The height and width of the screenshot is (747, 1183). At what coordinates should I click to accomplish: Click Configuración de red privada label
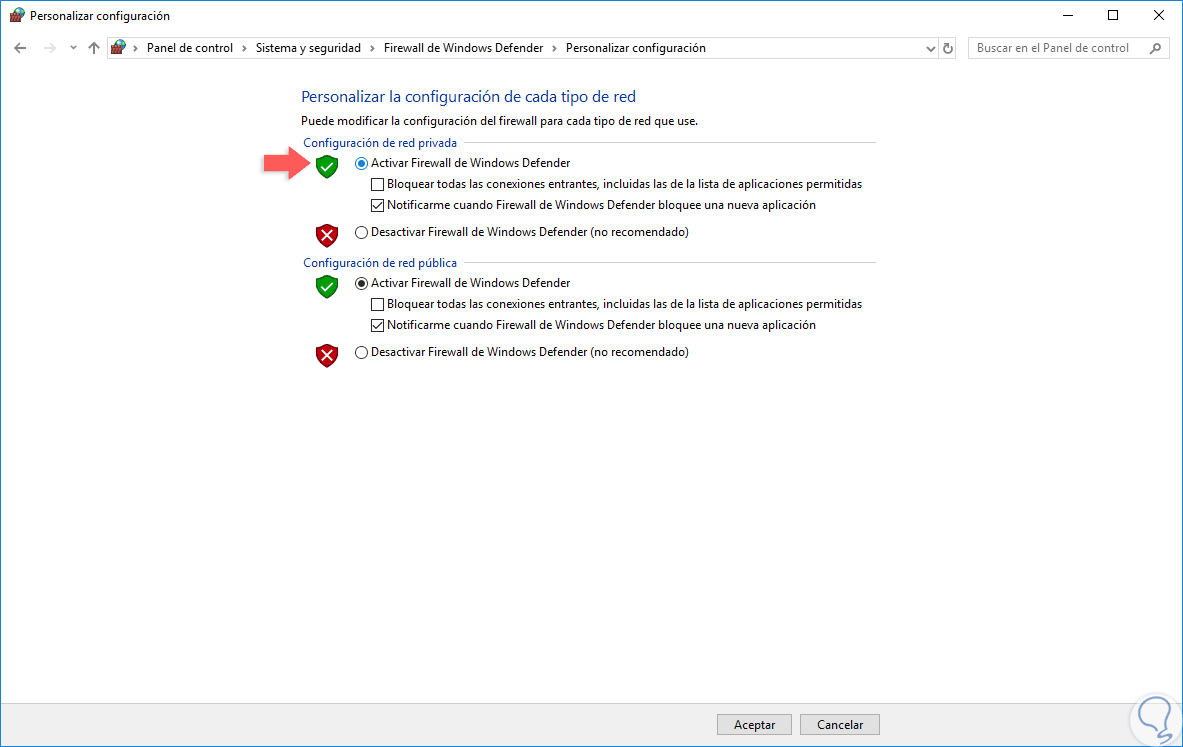pos(379,143)
